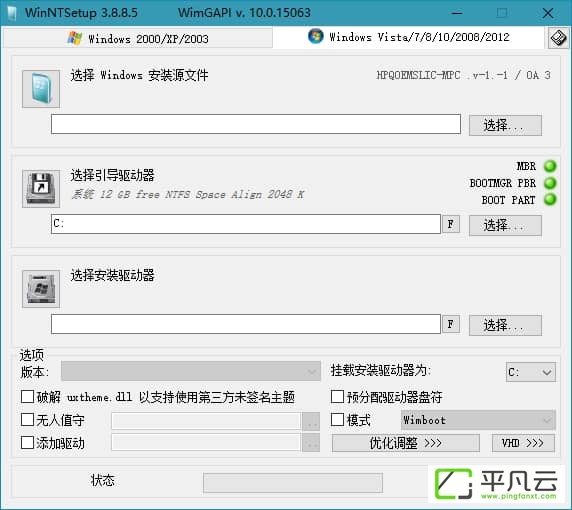Click browse button for unattended file
Screen dimensions: 572x510
click(311, 422)
